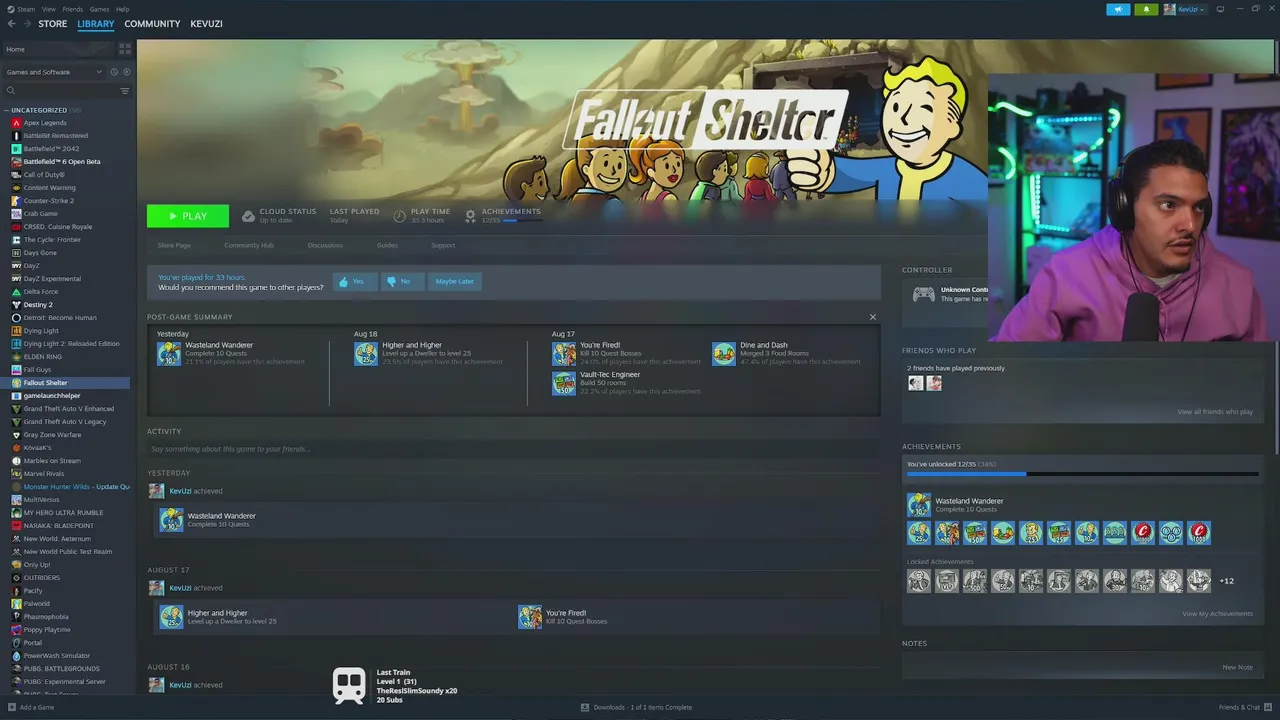The width and height of the screenshot is (1280, 720).
Task: Open the Community Hub link
Action: (249, 245)
